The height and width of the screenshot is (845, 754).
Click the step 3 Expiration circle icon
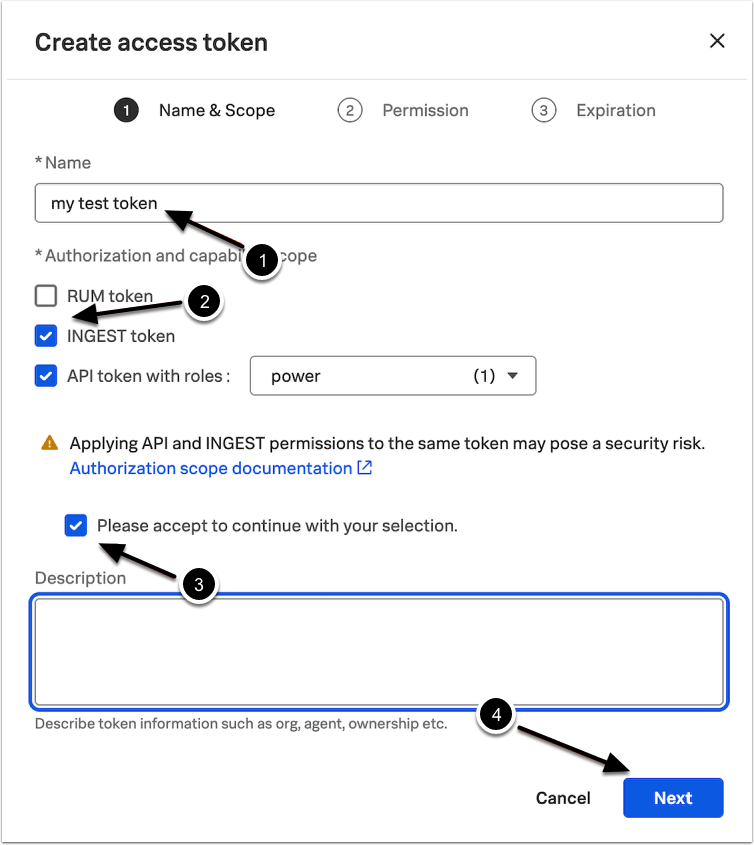coord(543,110)
